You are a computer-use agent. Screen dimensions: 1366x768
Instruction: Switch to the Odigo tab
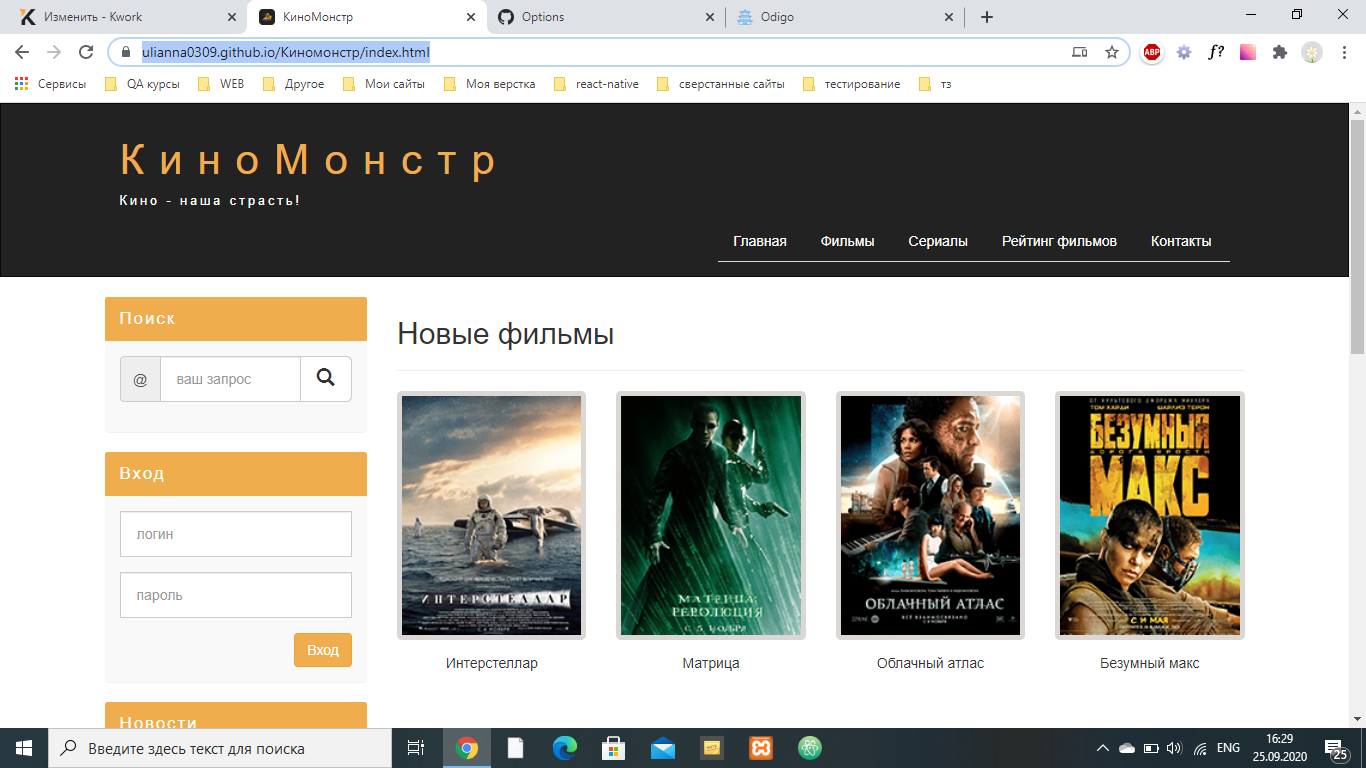point(845,17)
